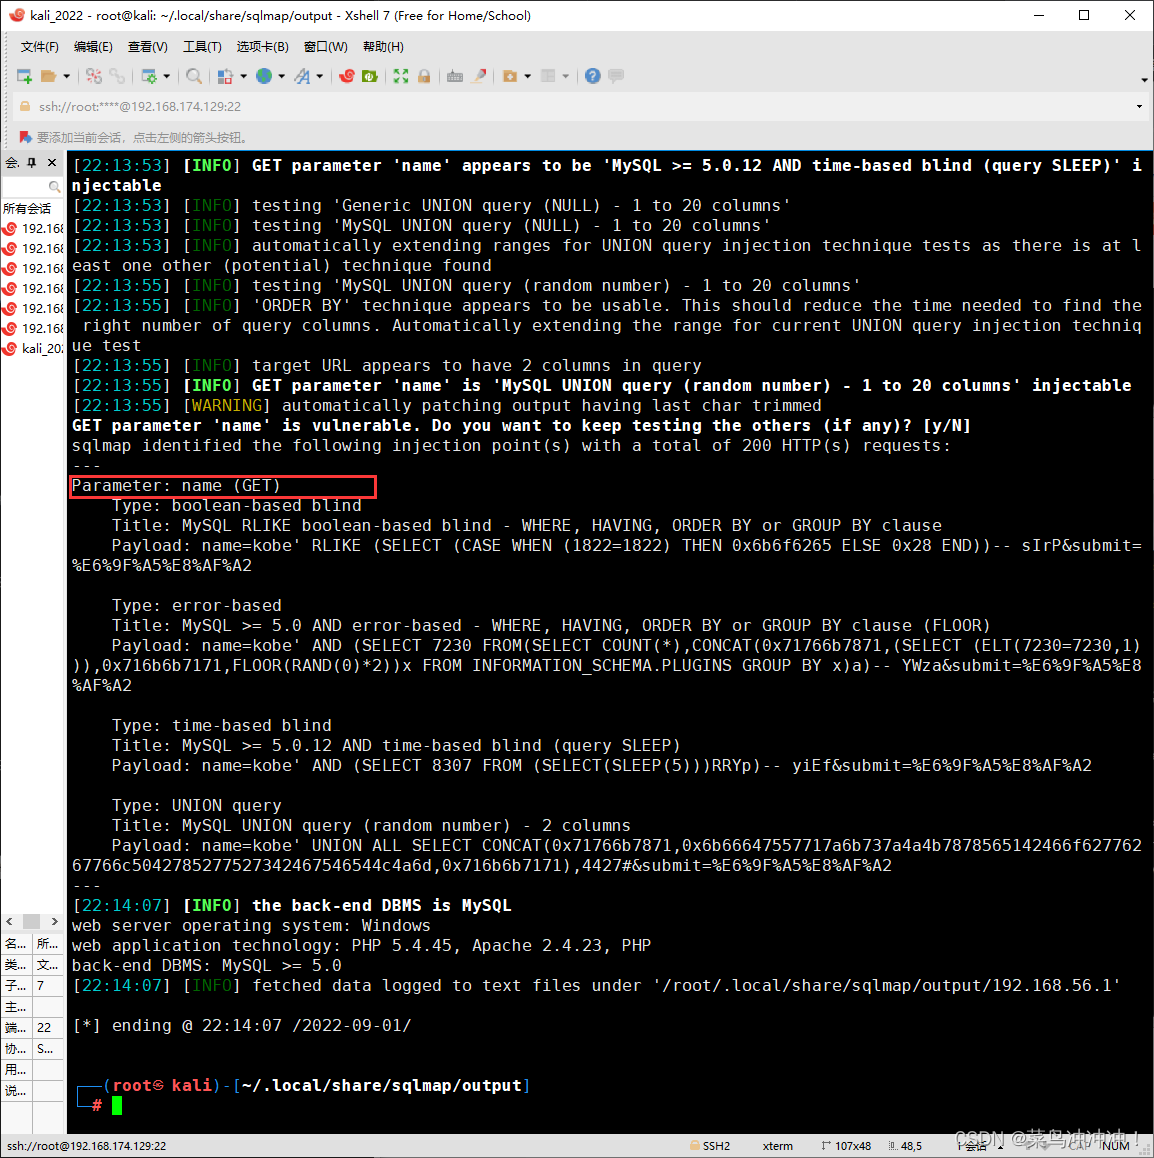
Task: Click the globe Encoding toolbar icon
Action: point(264,76)
